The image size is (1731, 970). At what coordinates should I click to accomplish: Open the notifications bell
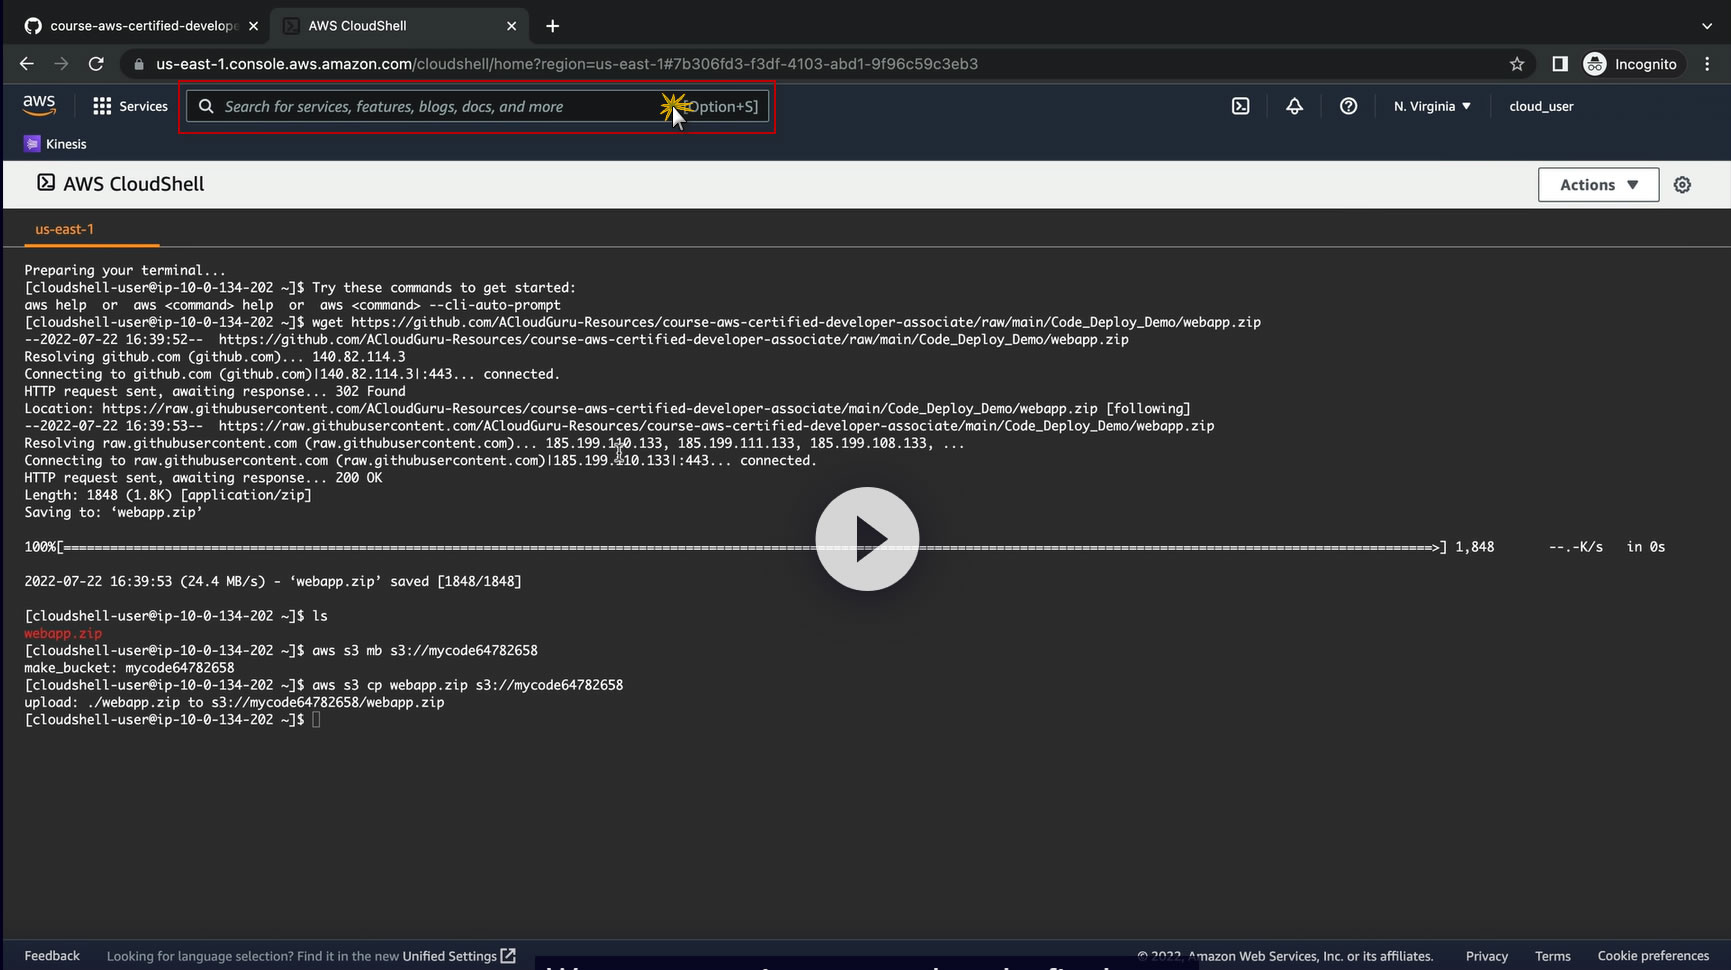1294,106
